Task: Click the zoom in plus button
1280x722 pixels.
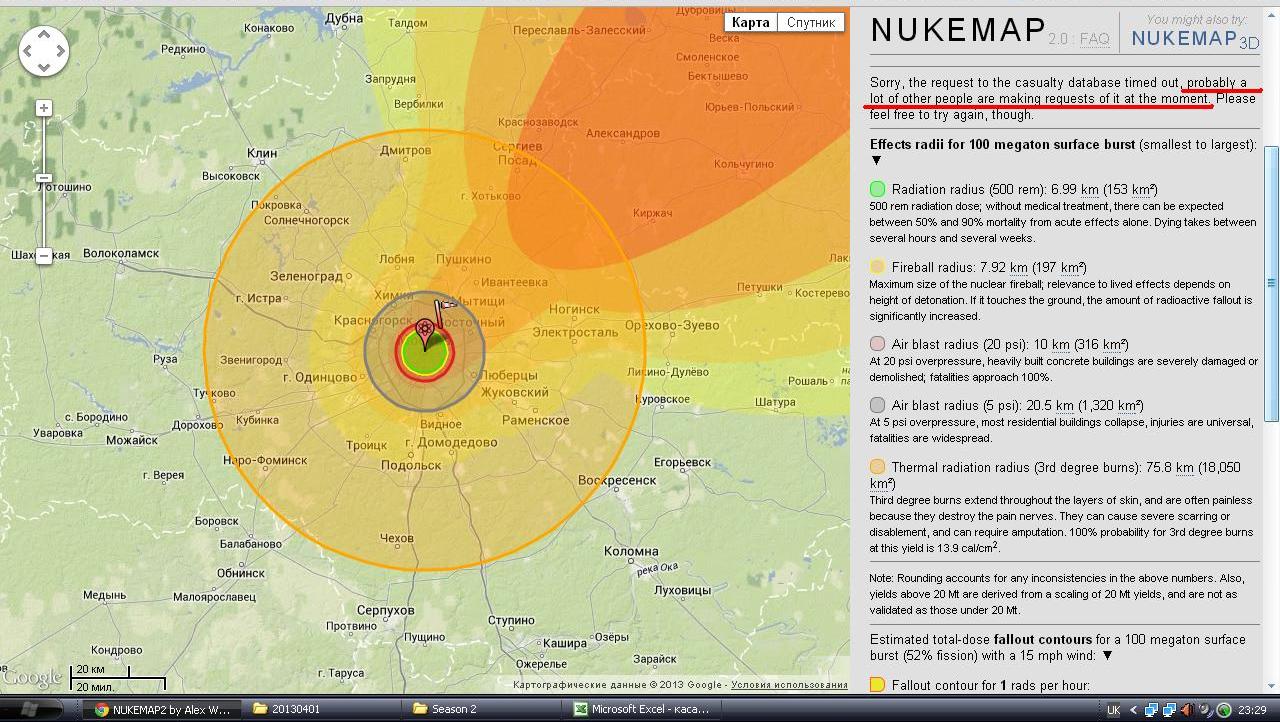Action: tap(44, 108)
